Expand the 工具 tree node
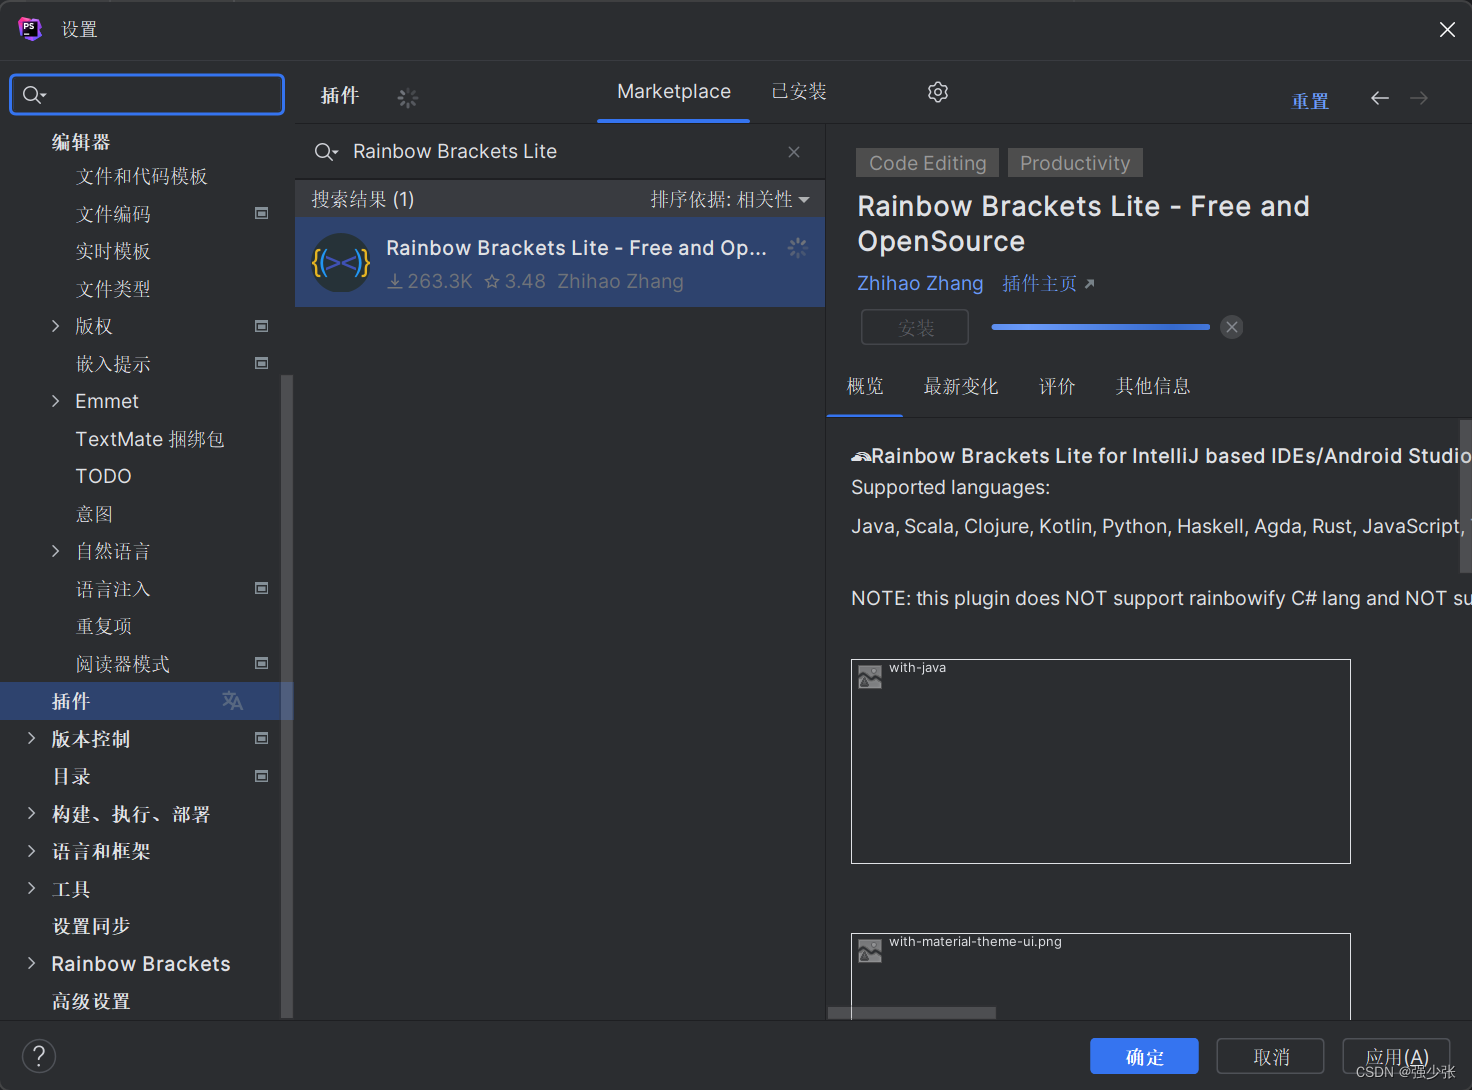Screen dimensions: 1472x1090 point(32,888)
